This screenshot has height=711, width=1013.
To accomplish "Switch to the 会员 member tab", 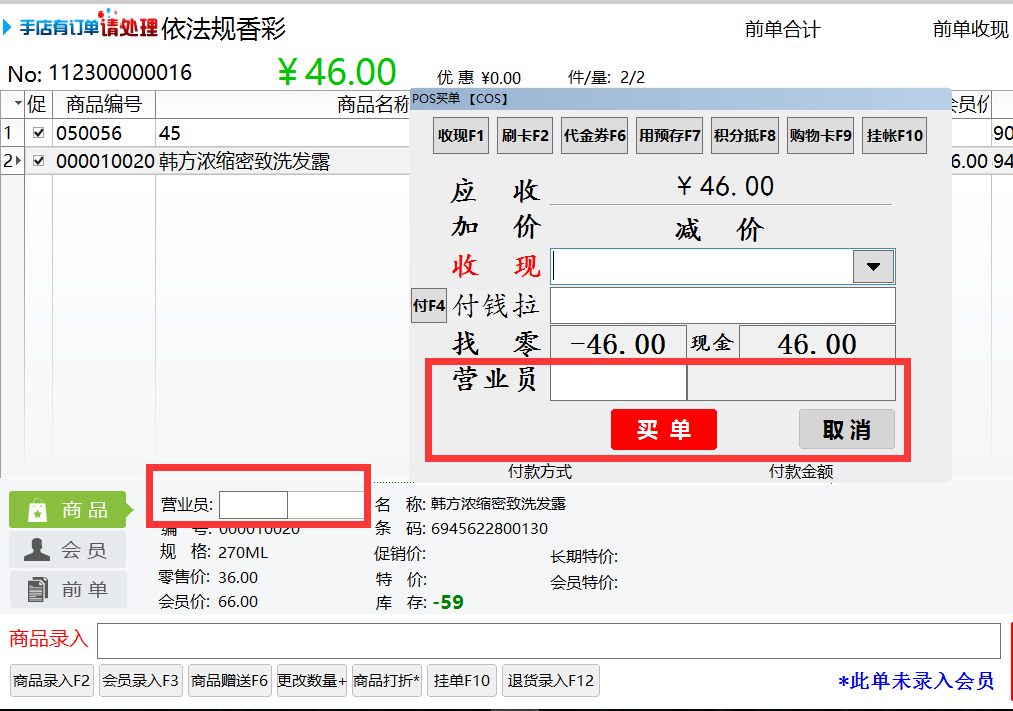I will click(x=68, y=550).
